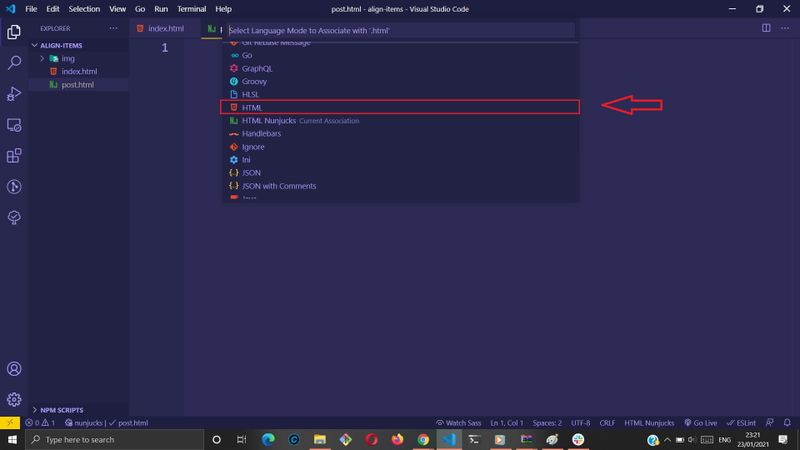
Task: Click the split editor icon
Action: point(766,29)
